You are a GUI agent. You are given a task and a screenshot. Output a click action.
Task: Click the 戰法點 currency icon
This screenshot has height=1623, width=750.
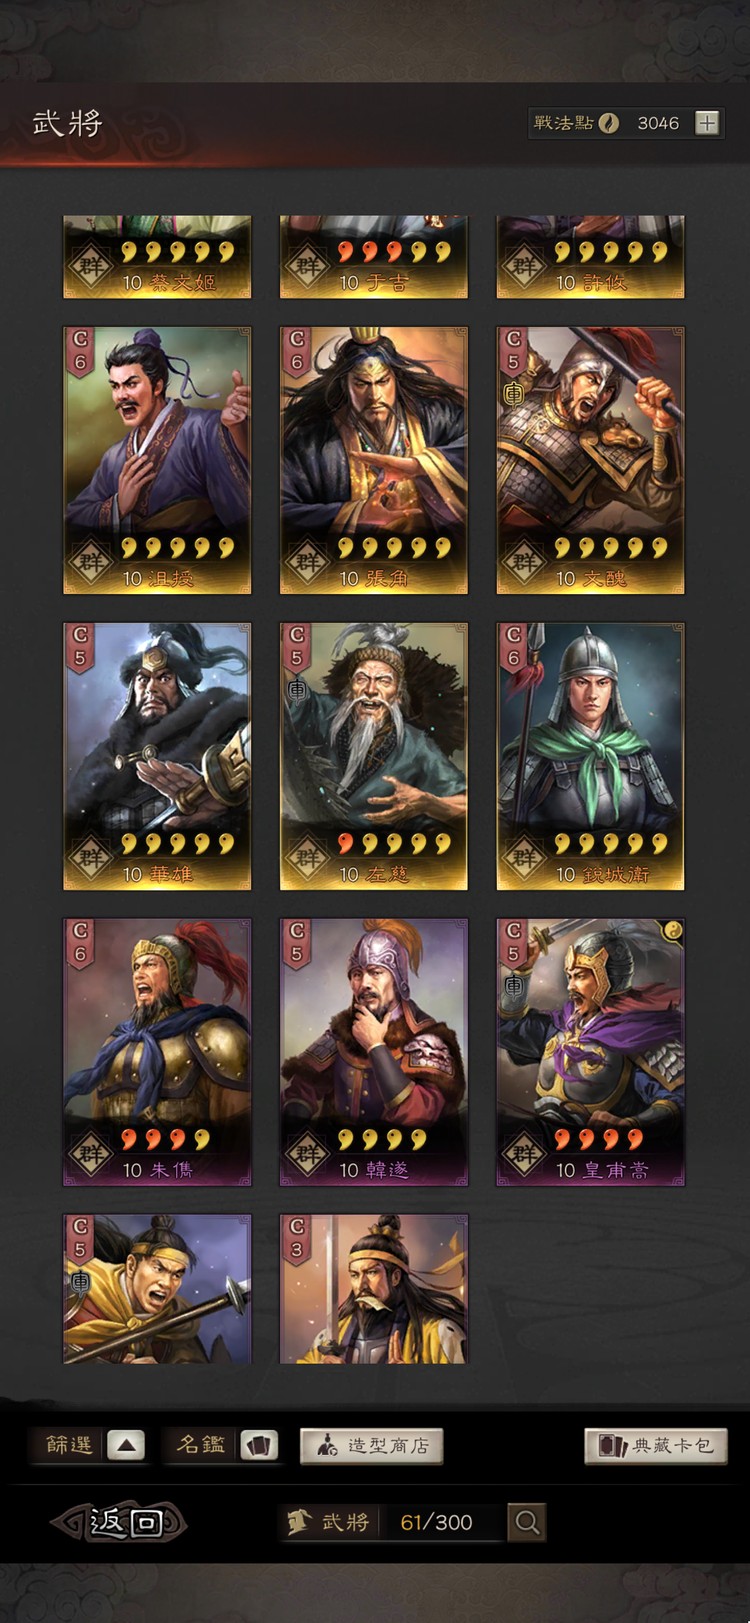pos(609,123)
